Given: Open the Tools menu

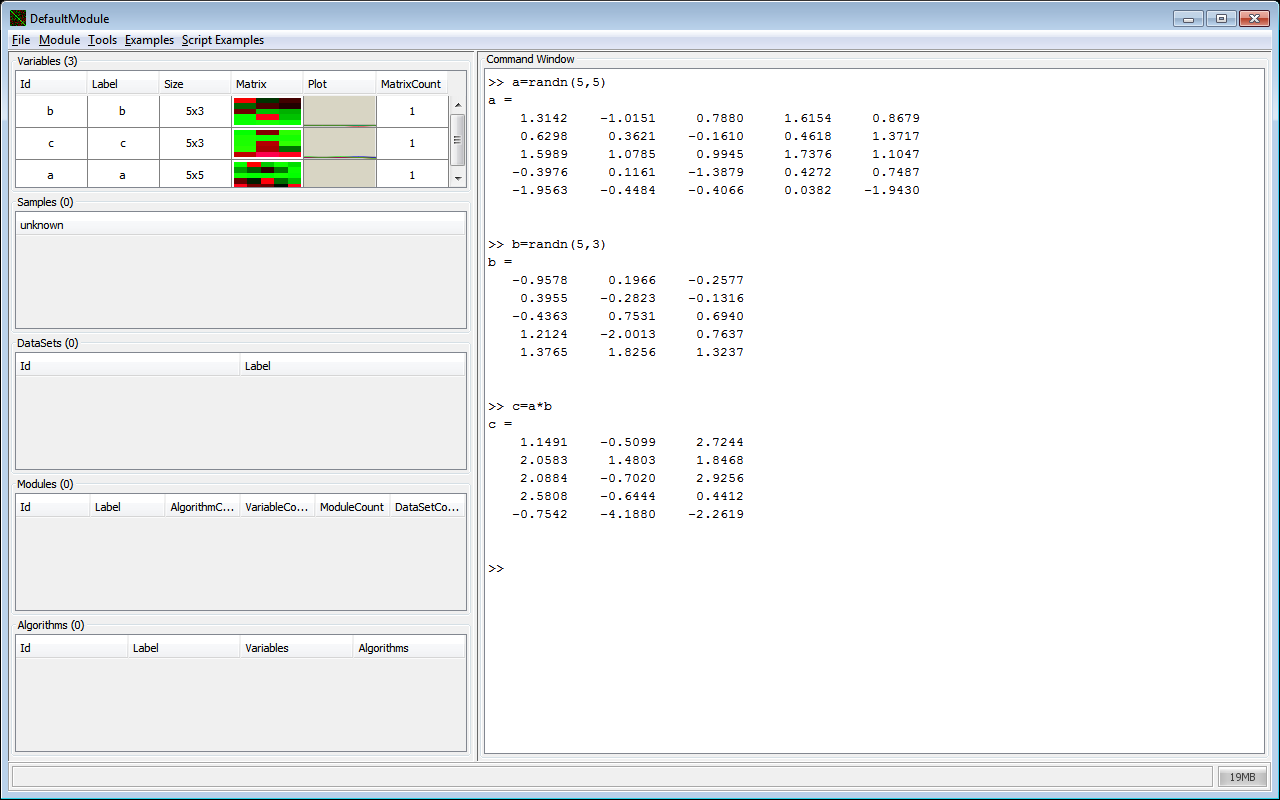Looking at the screenshot, I should point(102,40).
